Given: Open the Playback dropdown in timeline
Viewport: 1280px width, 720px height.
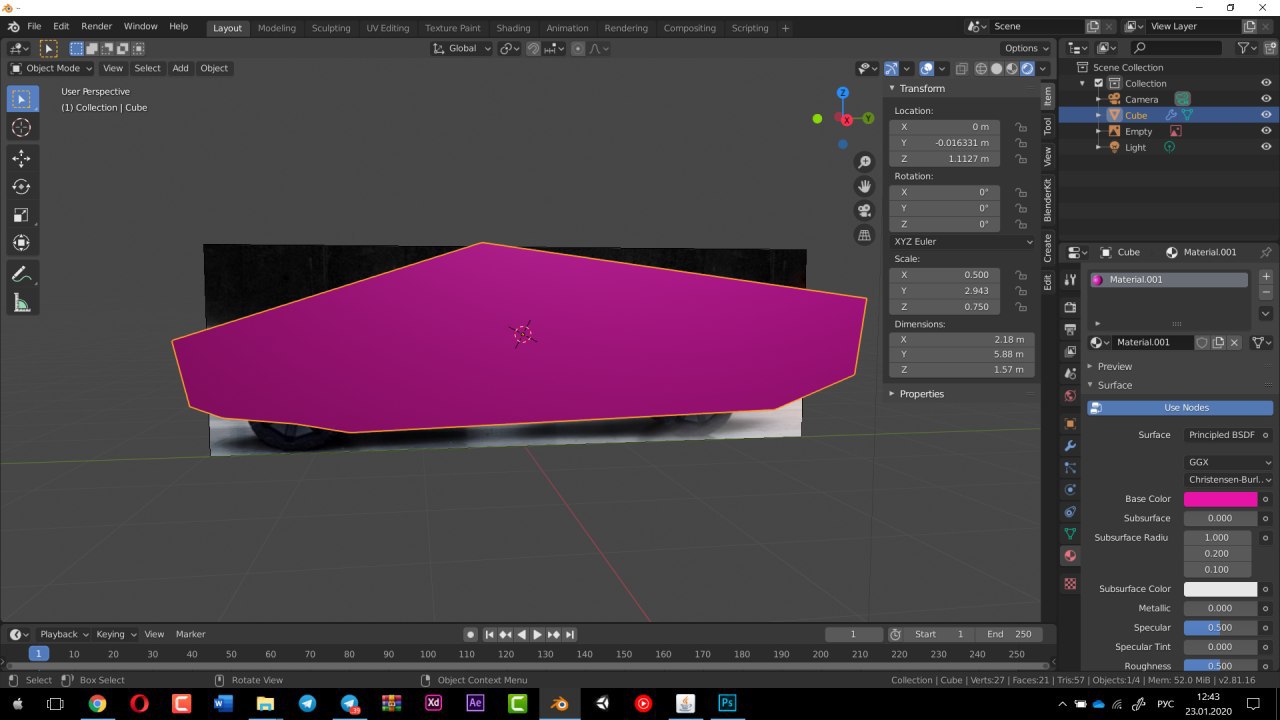Looking at the screenshot, I should tap(64, 634).
